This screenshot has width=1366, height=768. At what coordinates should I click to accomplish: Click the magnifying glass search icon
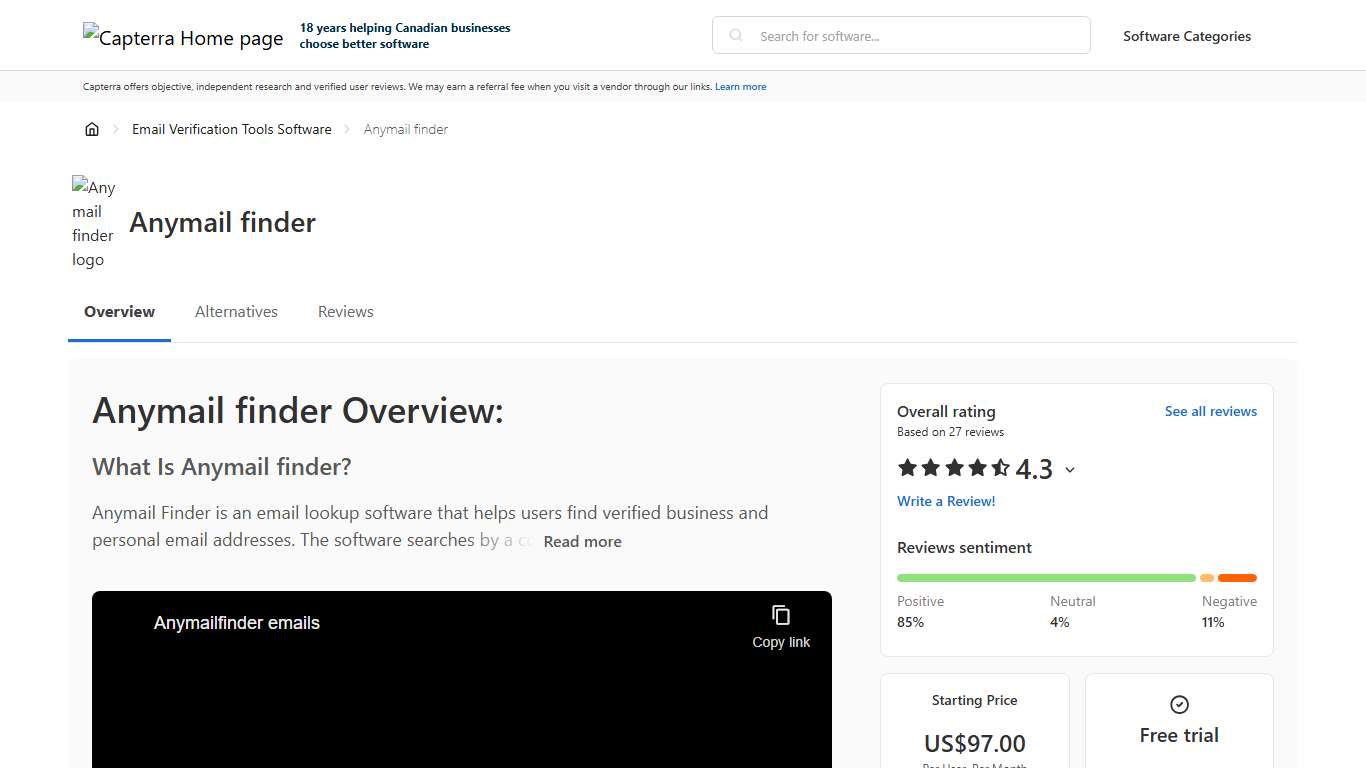tap(735, 35)
